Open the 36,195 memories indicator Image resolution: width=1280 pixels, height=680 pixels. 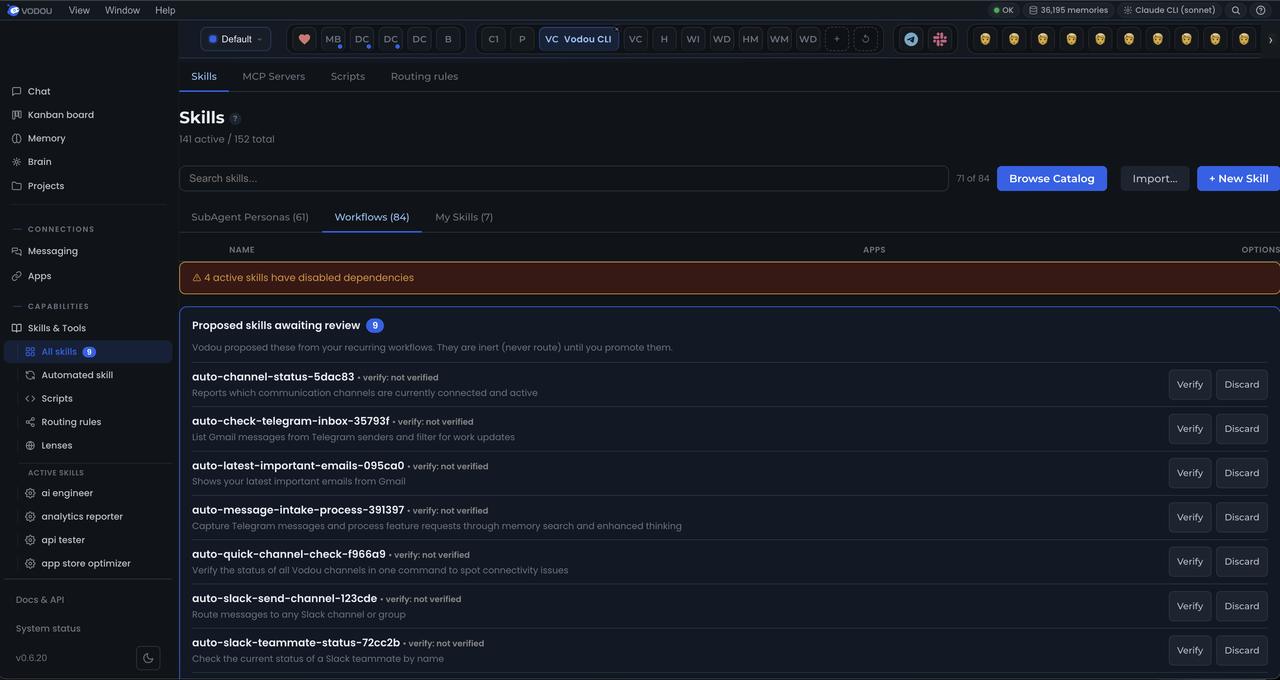coord(1068,10)
